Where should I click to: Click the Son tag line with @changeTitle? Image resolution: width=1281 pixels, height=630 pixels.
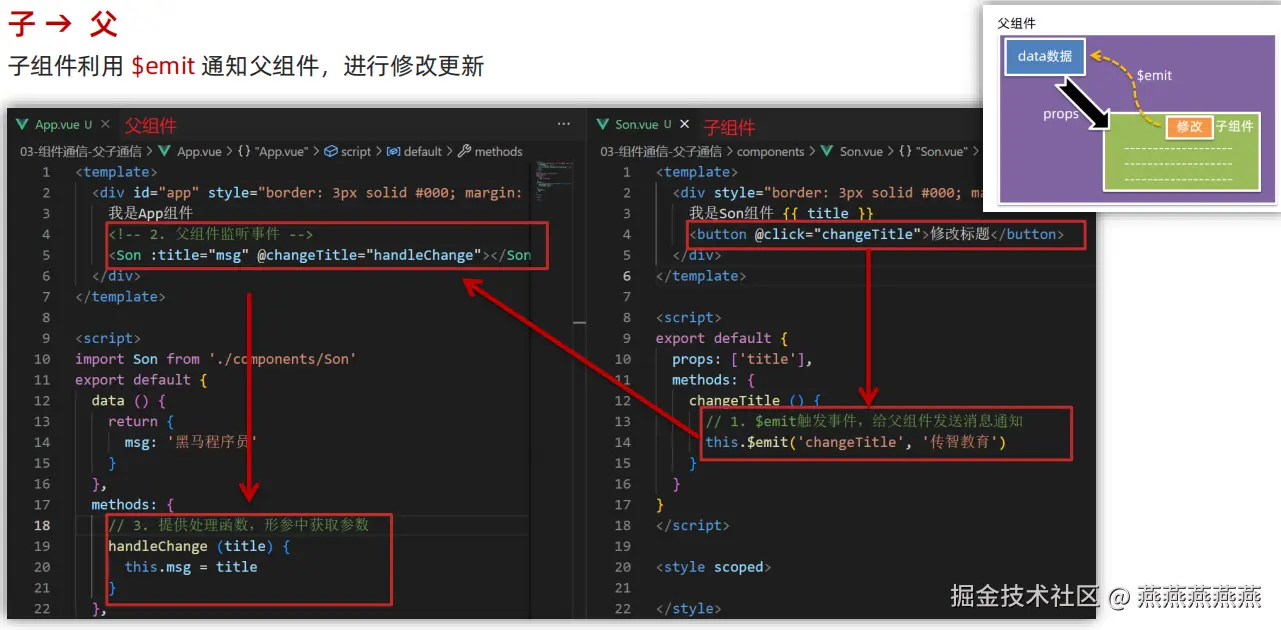tap(320, 255)
